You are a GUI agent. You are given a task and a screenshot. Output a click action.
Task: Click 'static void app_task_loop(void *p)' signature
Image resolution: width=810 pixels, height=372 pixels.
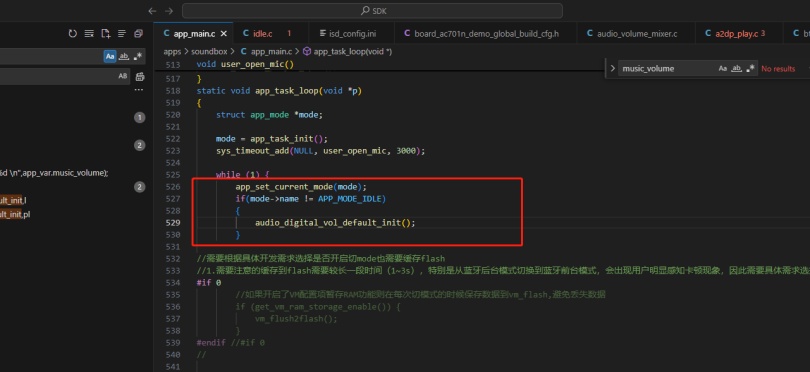coord(279,91)
